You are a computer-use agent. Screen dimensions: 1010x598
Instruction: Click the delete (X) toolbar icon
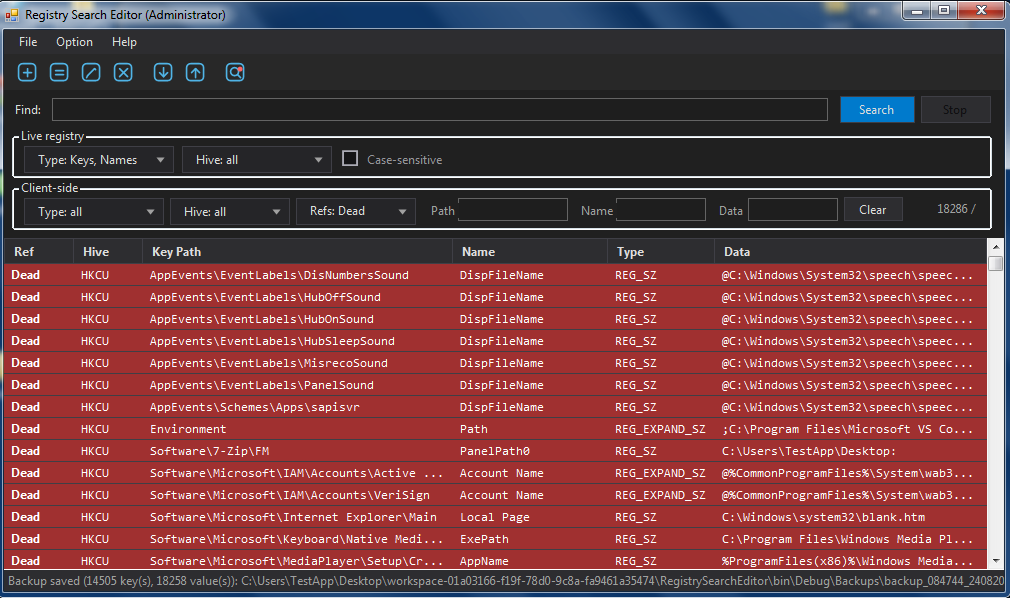tap(123, 72)
